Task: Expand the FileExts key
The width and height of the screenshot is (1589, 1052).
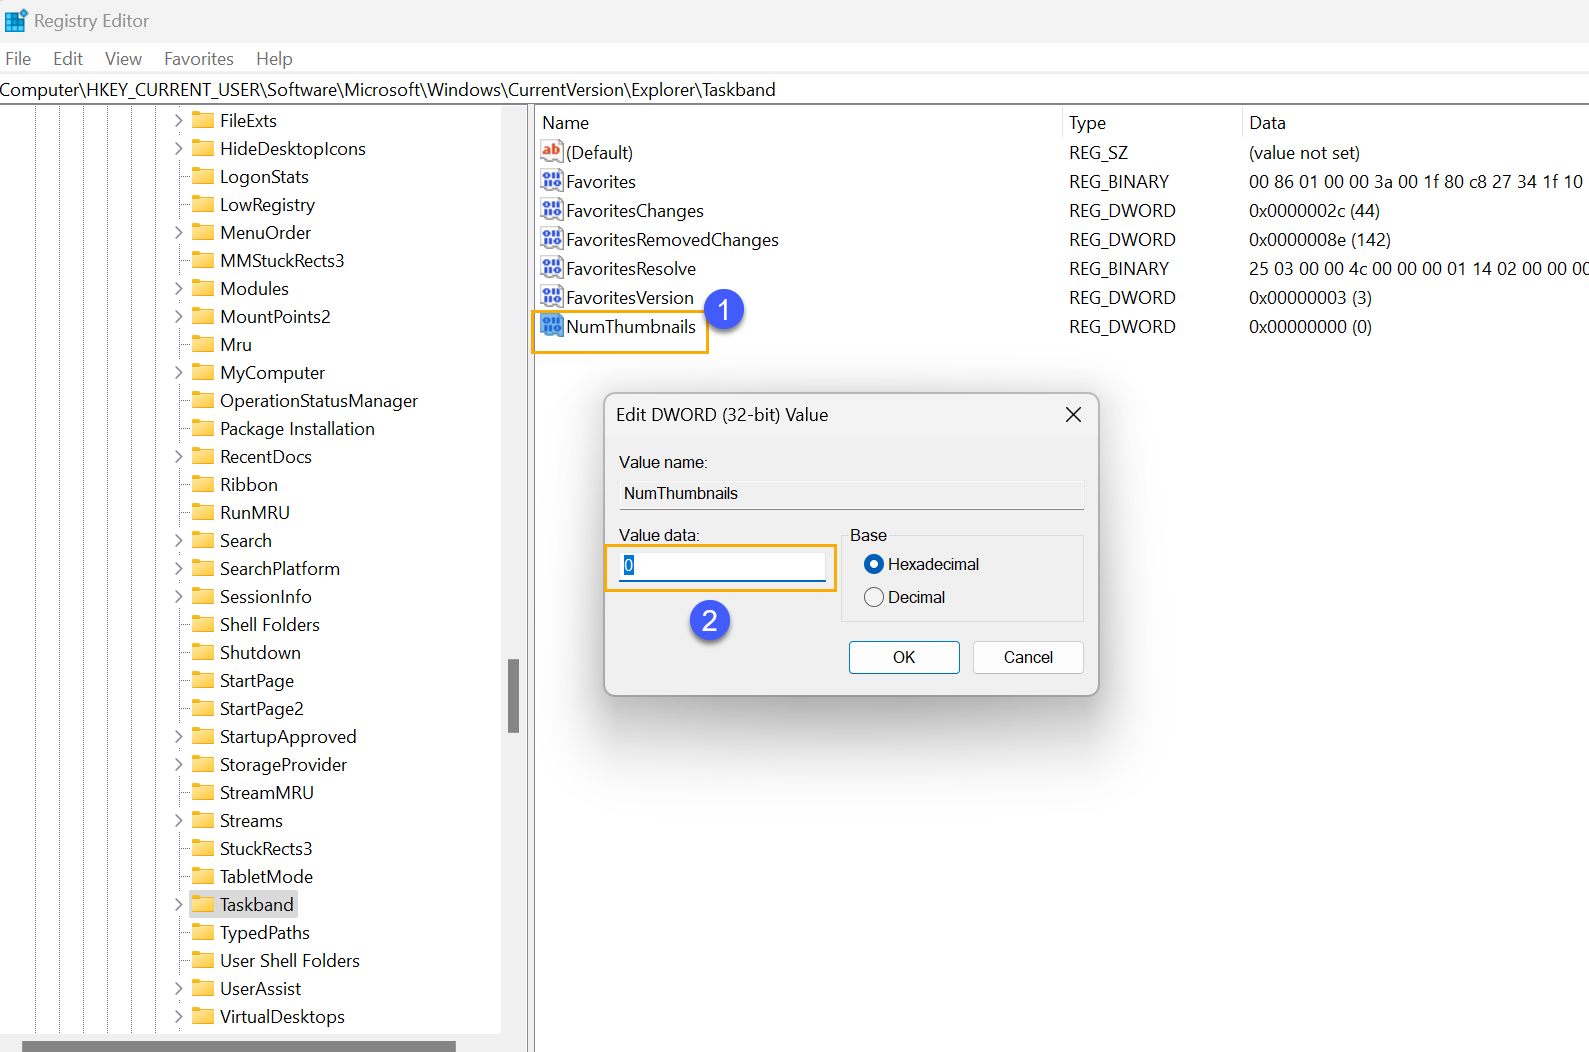Action: [178, 120]
